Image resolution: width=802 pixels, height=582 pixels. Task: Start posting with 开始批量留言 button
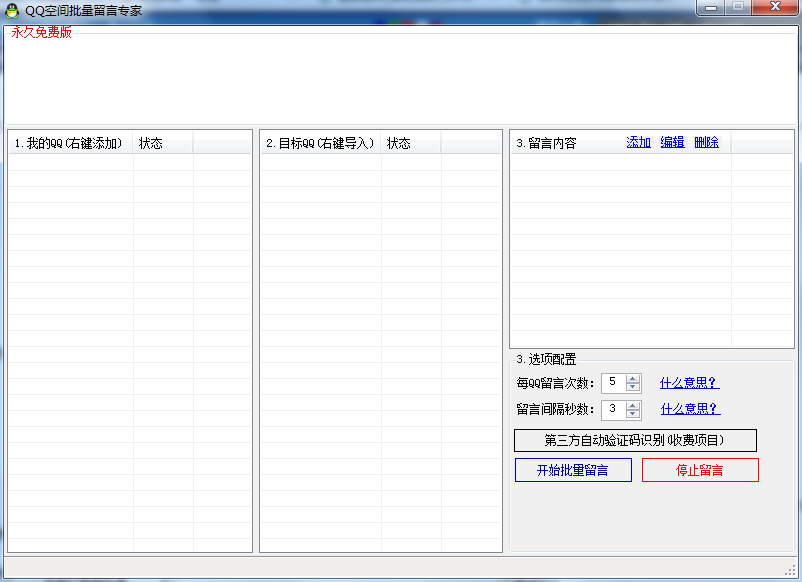tap(573, 470)
